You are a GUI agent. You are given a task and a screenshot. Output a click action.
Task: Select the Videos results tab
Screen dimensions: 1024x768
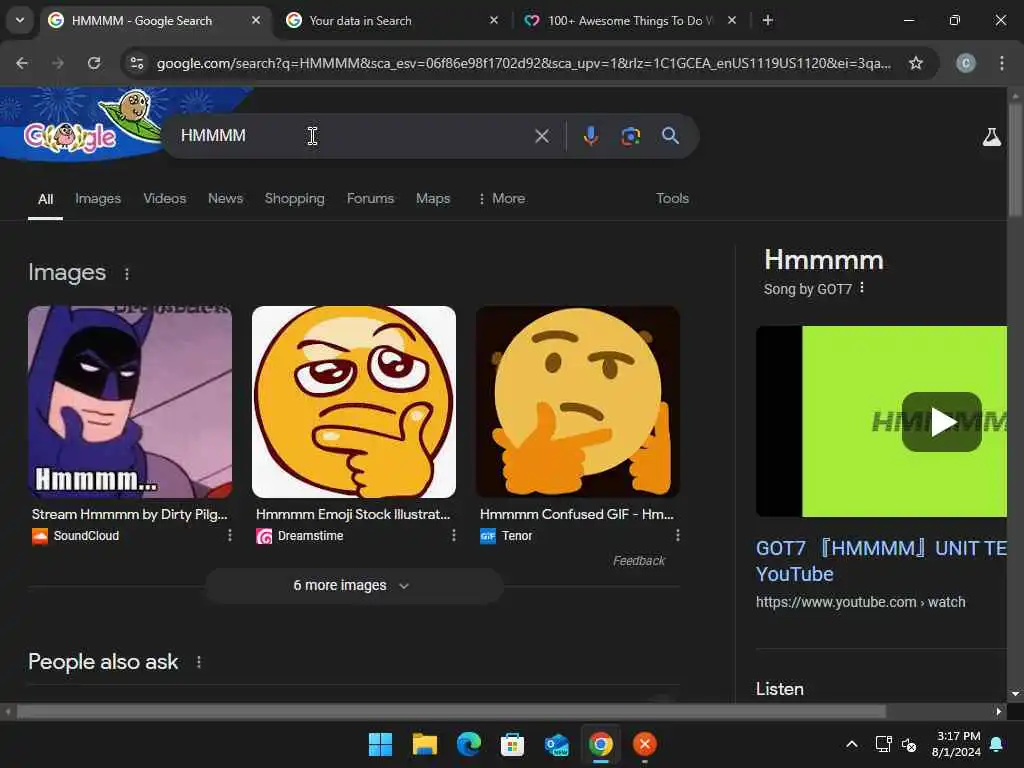click(x=165, y=199)
